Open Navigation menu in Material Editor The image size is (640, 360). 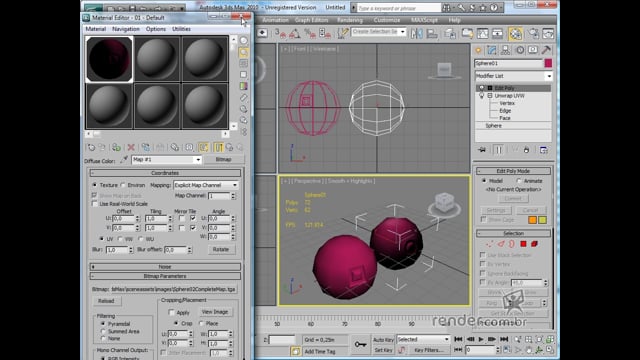pyautogui.click(x=126, y=29)
